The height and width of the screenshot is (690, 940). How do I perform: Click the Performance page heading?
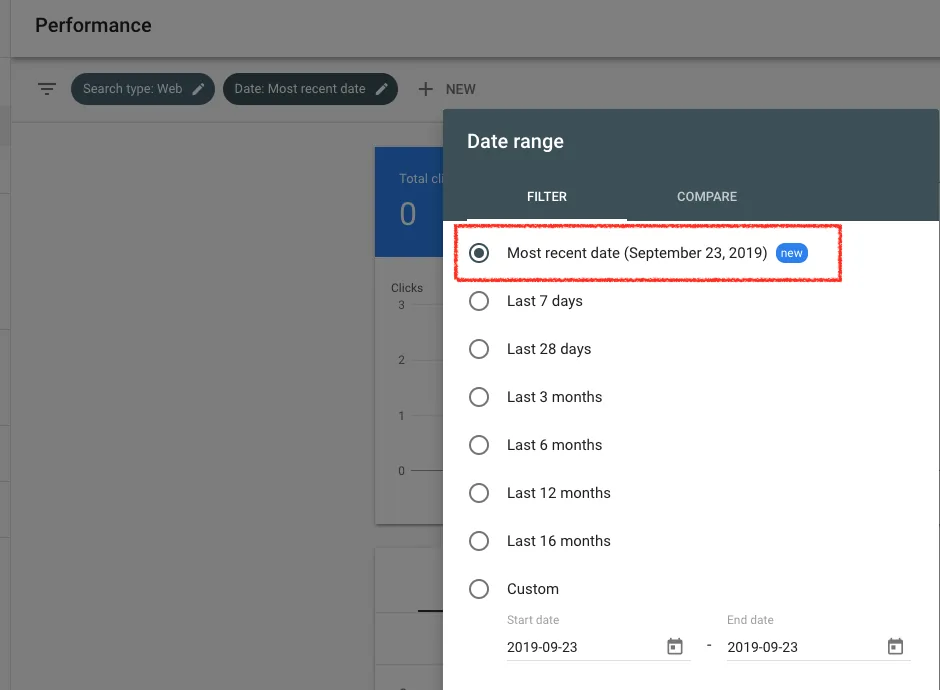[94, 25]
